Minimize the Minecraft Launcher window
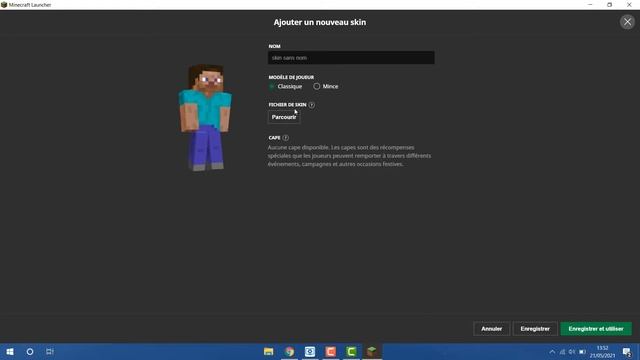The height and width of the screenshot is (360, 640). [590, 5]
